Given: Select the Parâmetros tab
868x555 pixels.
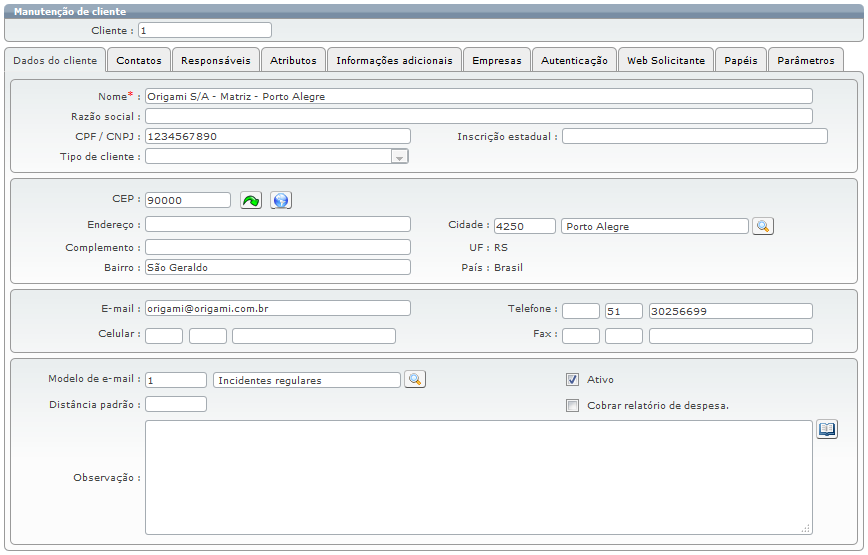Looking at the screenshot, I should [x=805, y=60].
